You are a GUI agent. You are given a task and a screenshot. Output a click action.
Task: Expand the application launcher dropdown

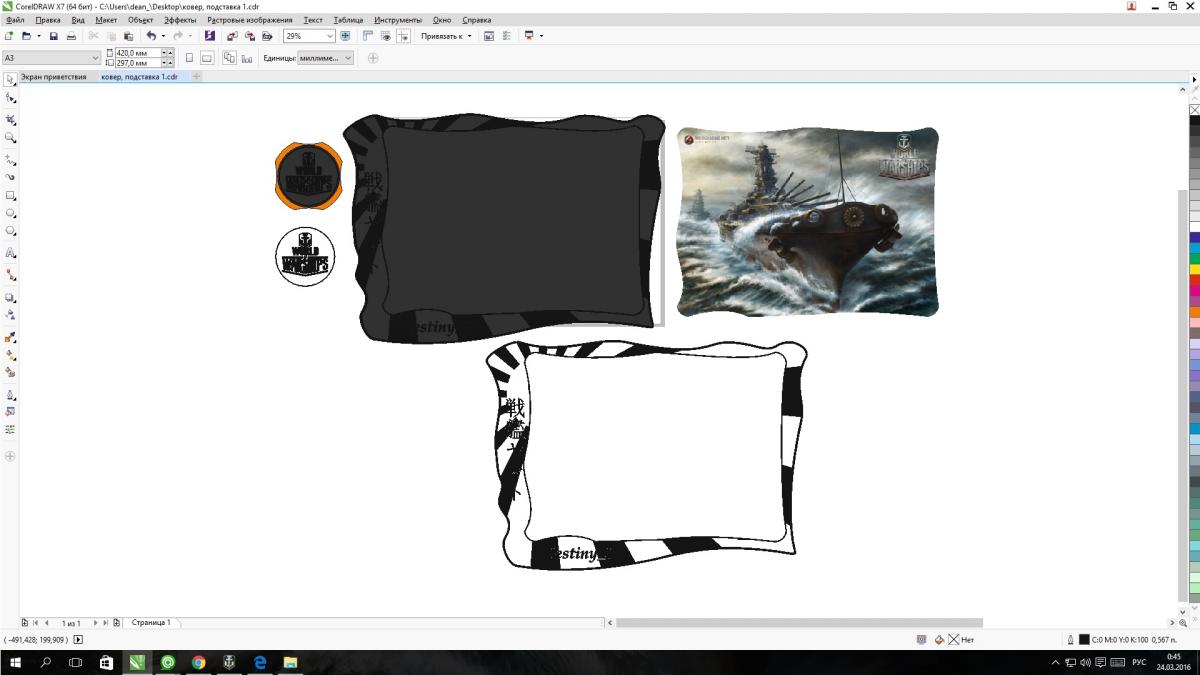coord(541,36)
